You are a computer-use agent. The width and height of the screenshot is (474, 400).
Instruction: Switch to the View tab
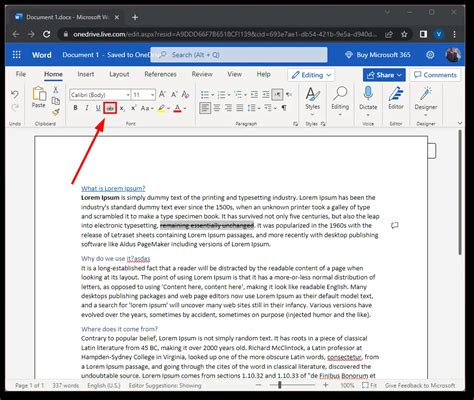(x=235, y=74)
